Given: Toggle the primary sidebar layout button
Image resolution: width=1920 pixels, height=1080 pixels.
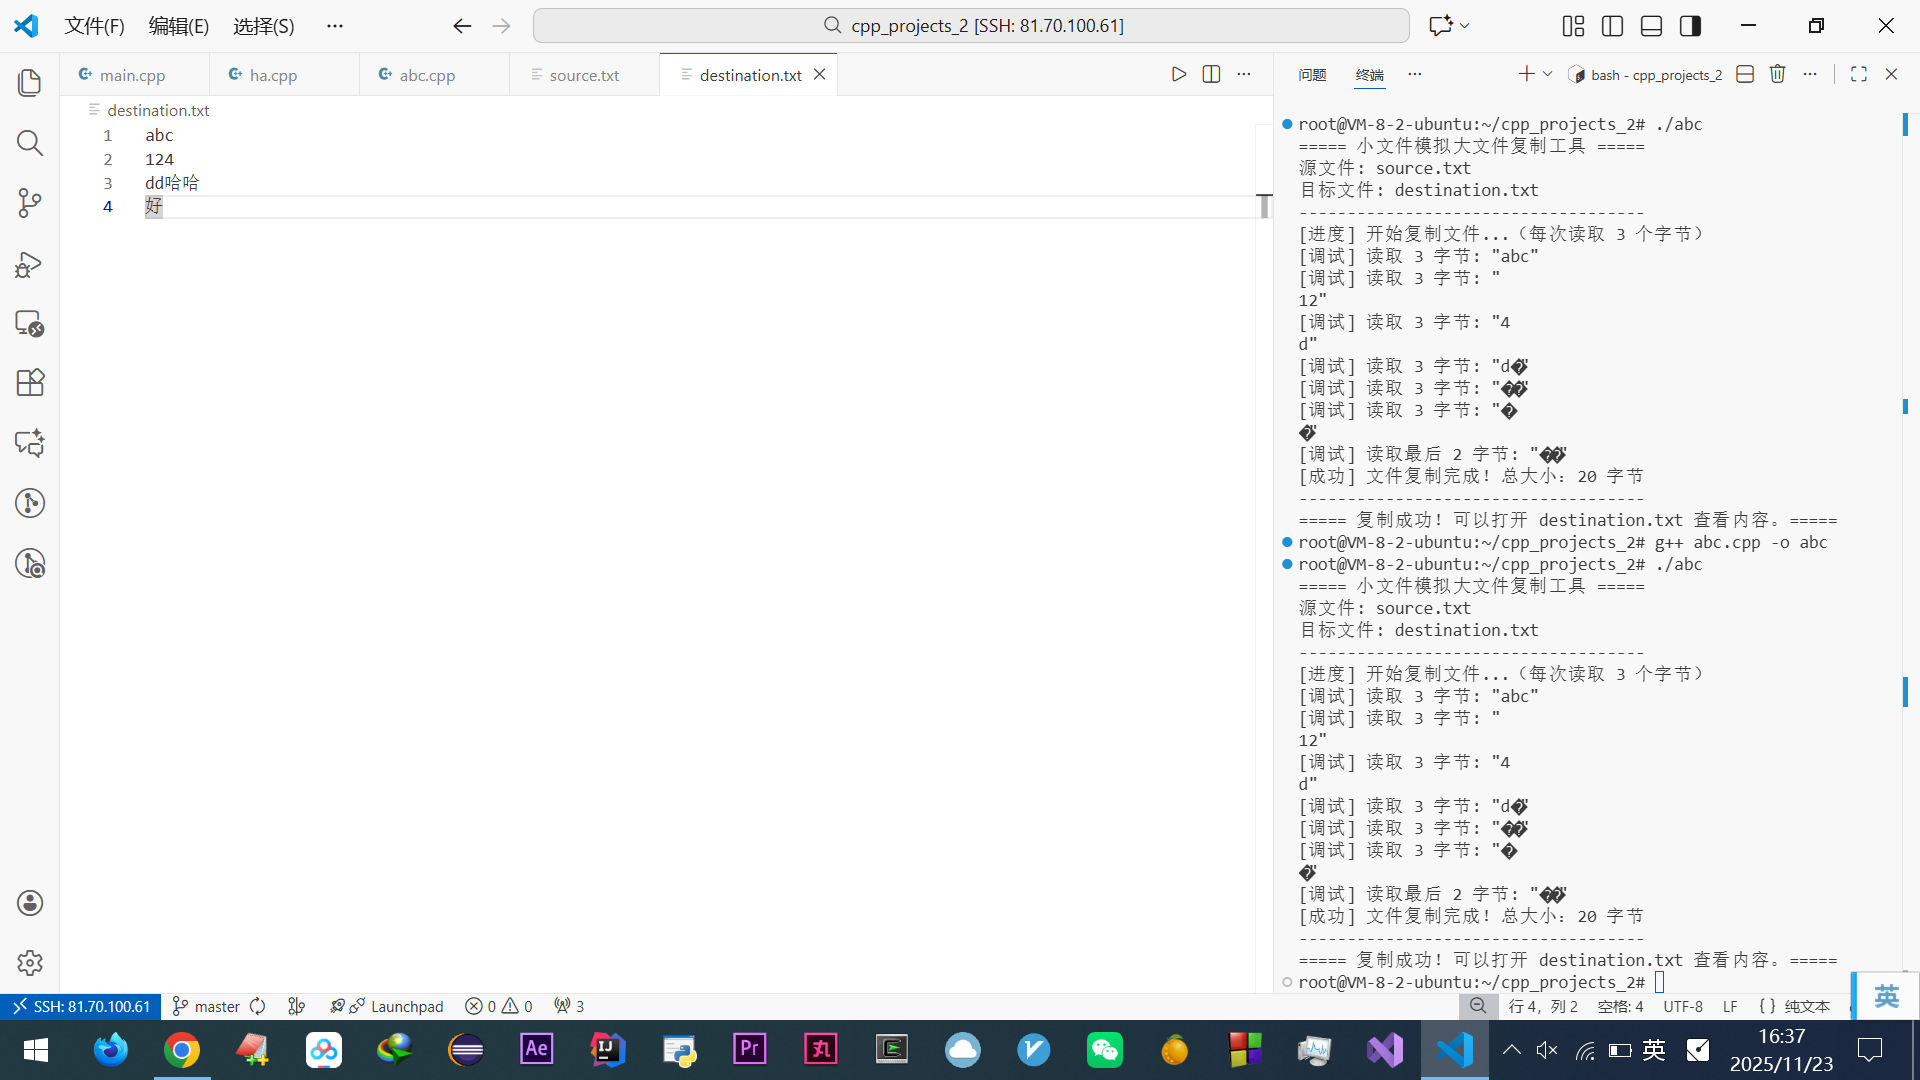Looking at the screenshot, I should [1612, 26].
